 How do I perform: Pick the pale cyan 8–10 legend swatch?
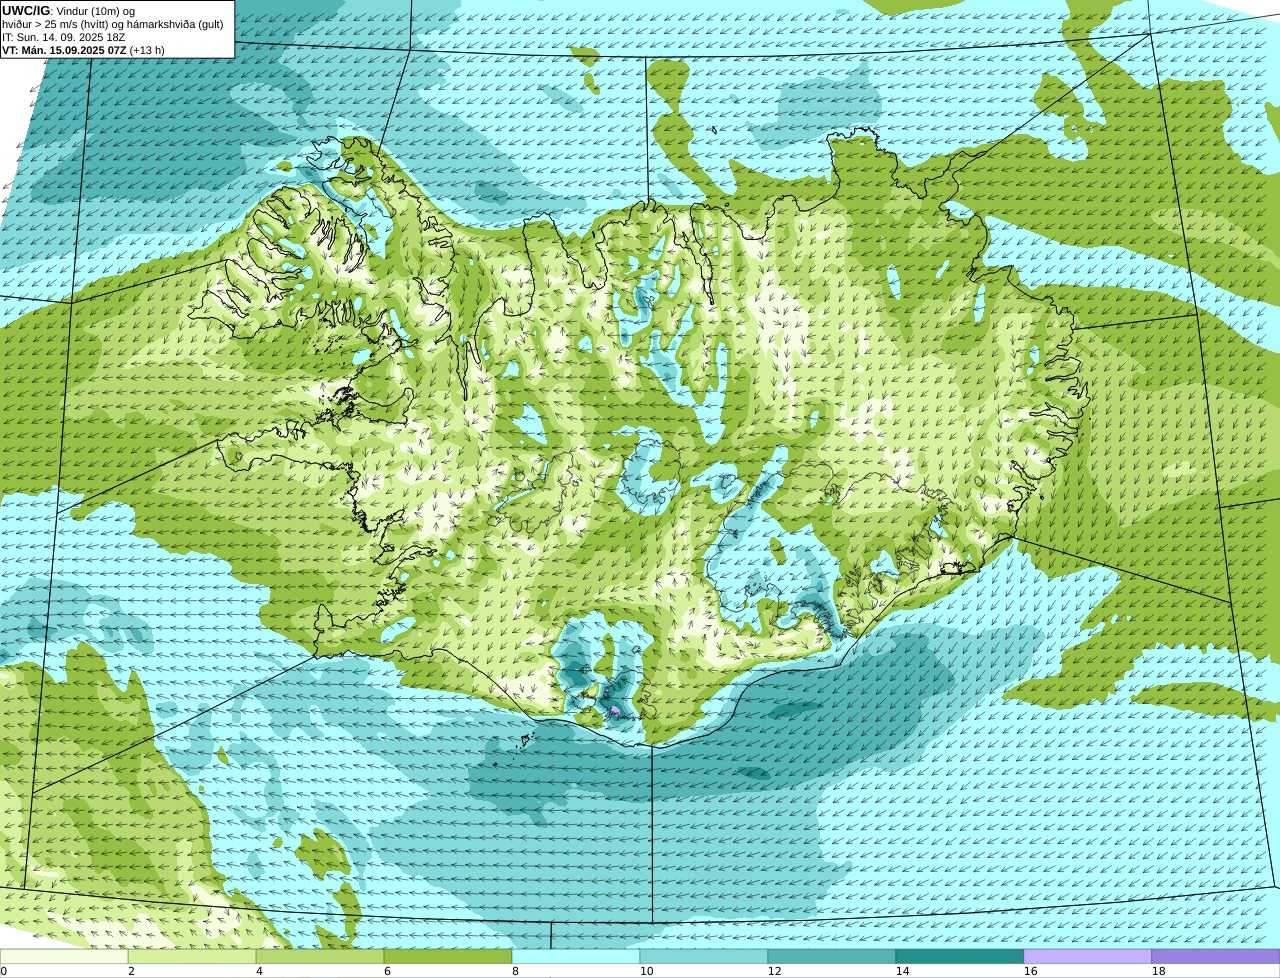(x=576, y=956)
